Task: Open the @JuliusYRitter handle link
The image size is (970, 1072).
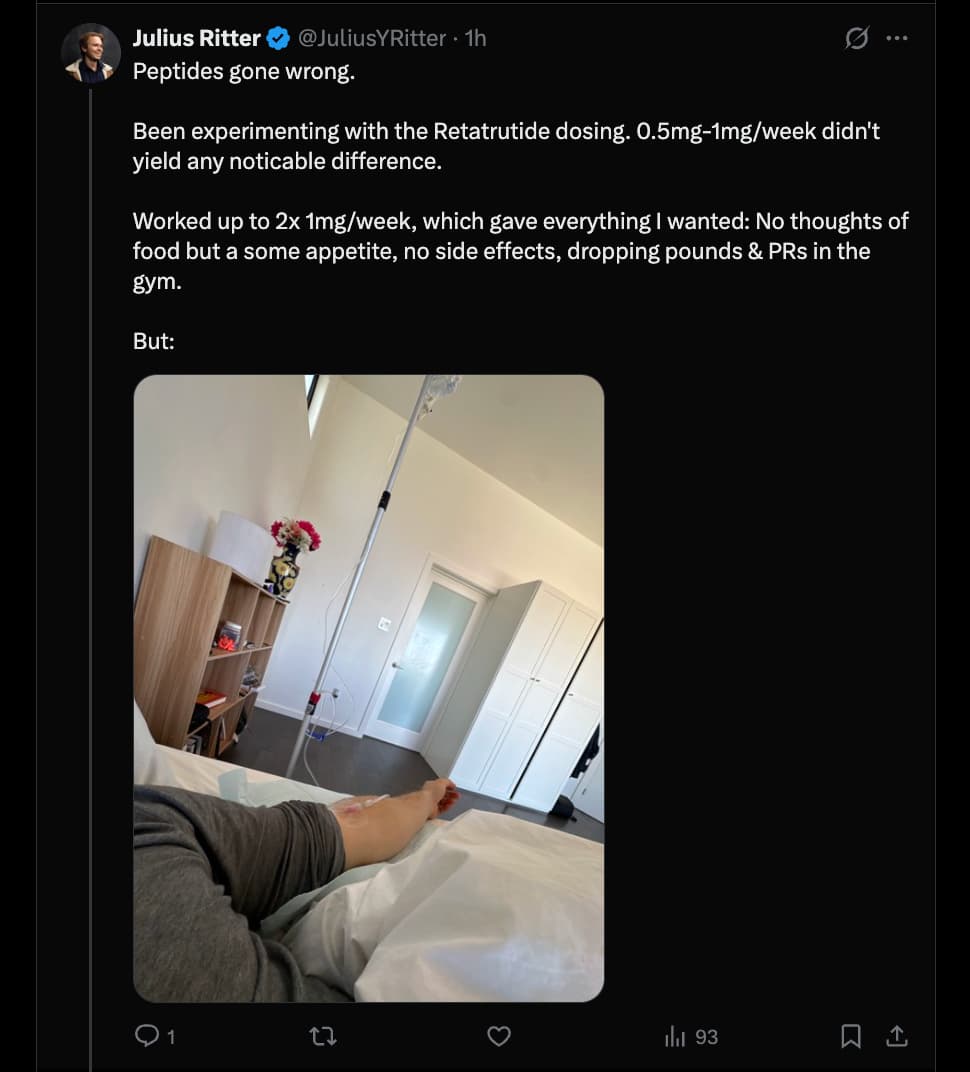Action: coord(372,38)
